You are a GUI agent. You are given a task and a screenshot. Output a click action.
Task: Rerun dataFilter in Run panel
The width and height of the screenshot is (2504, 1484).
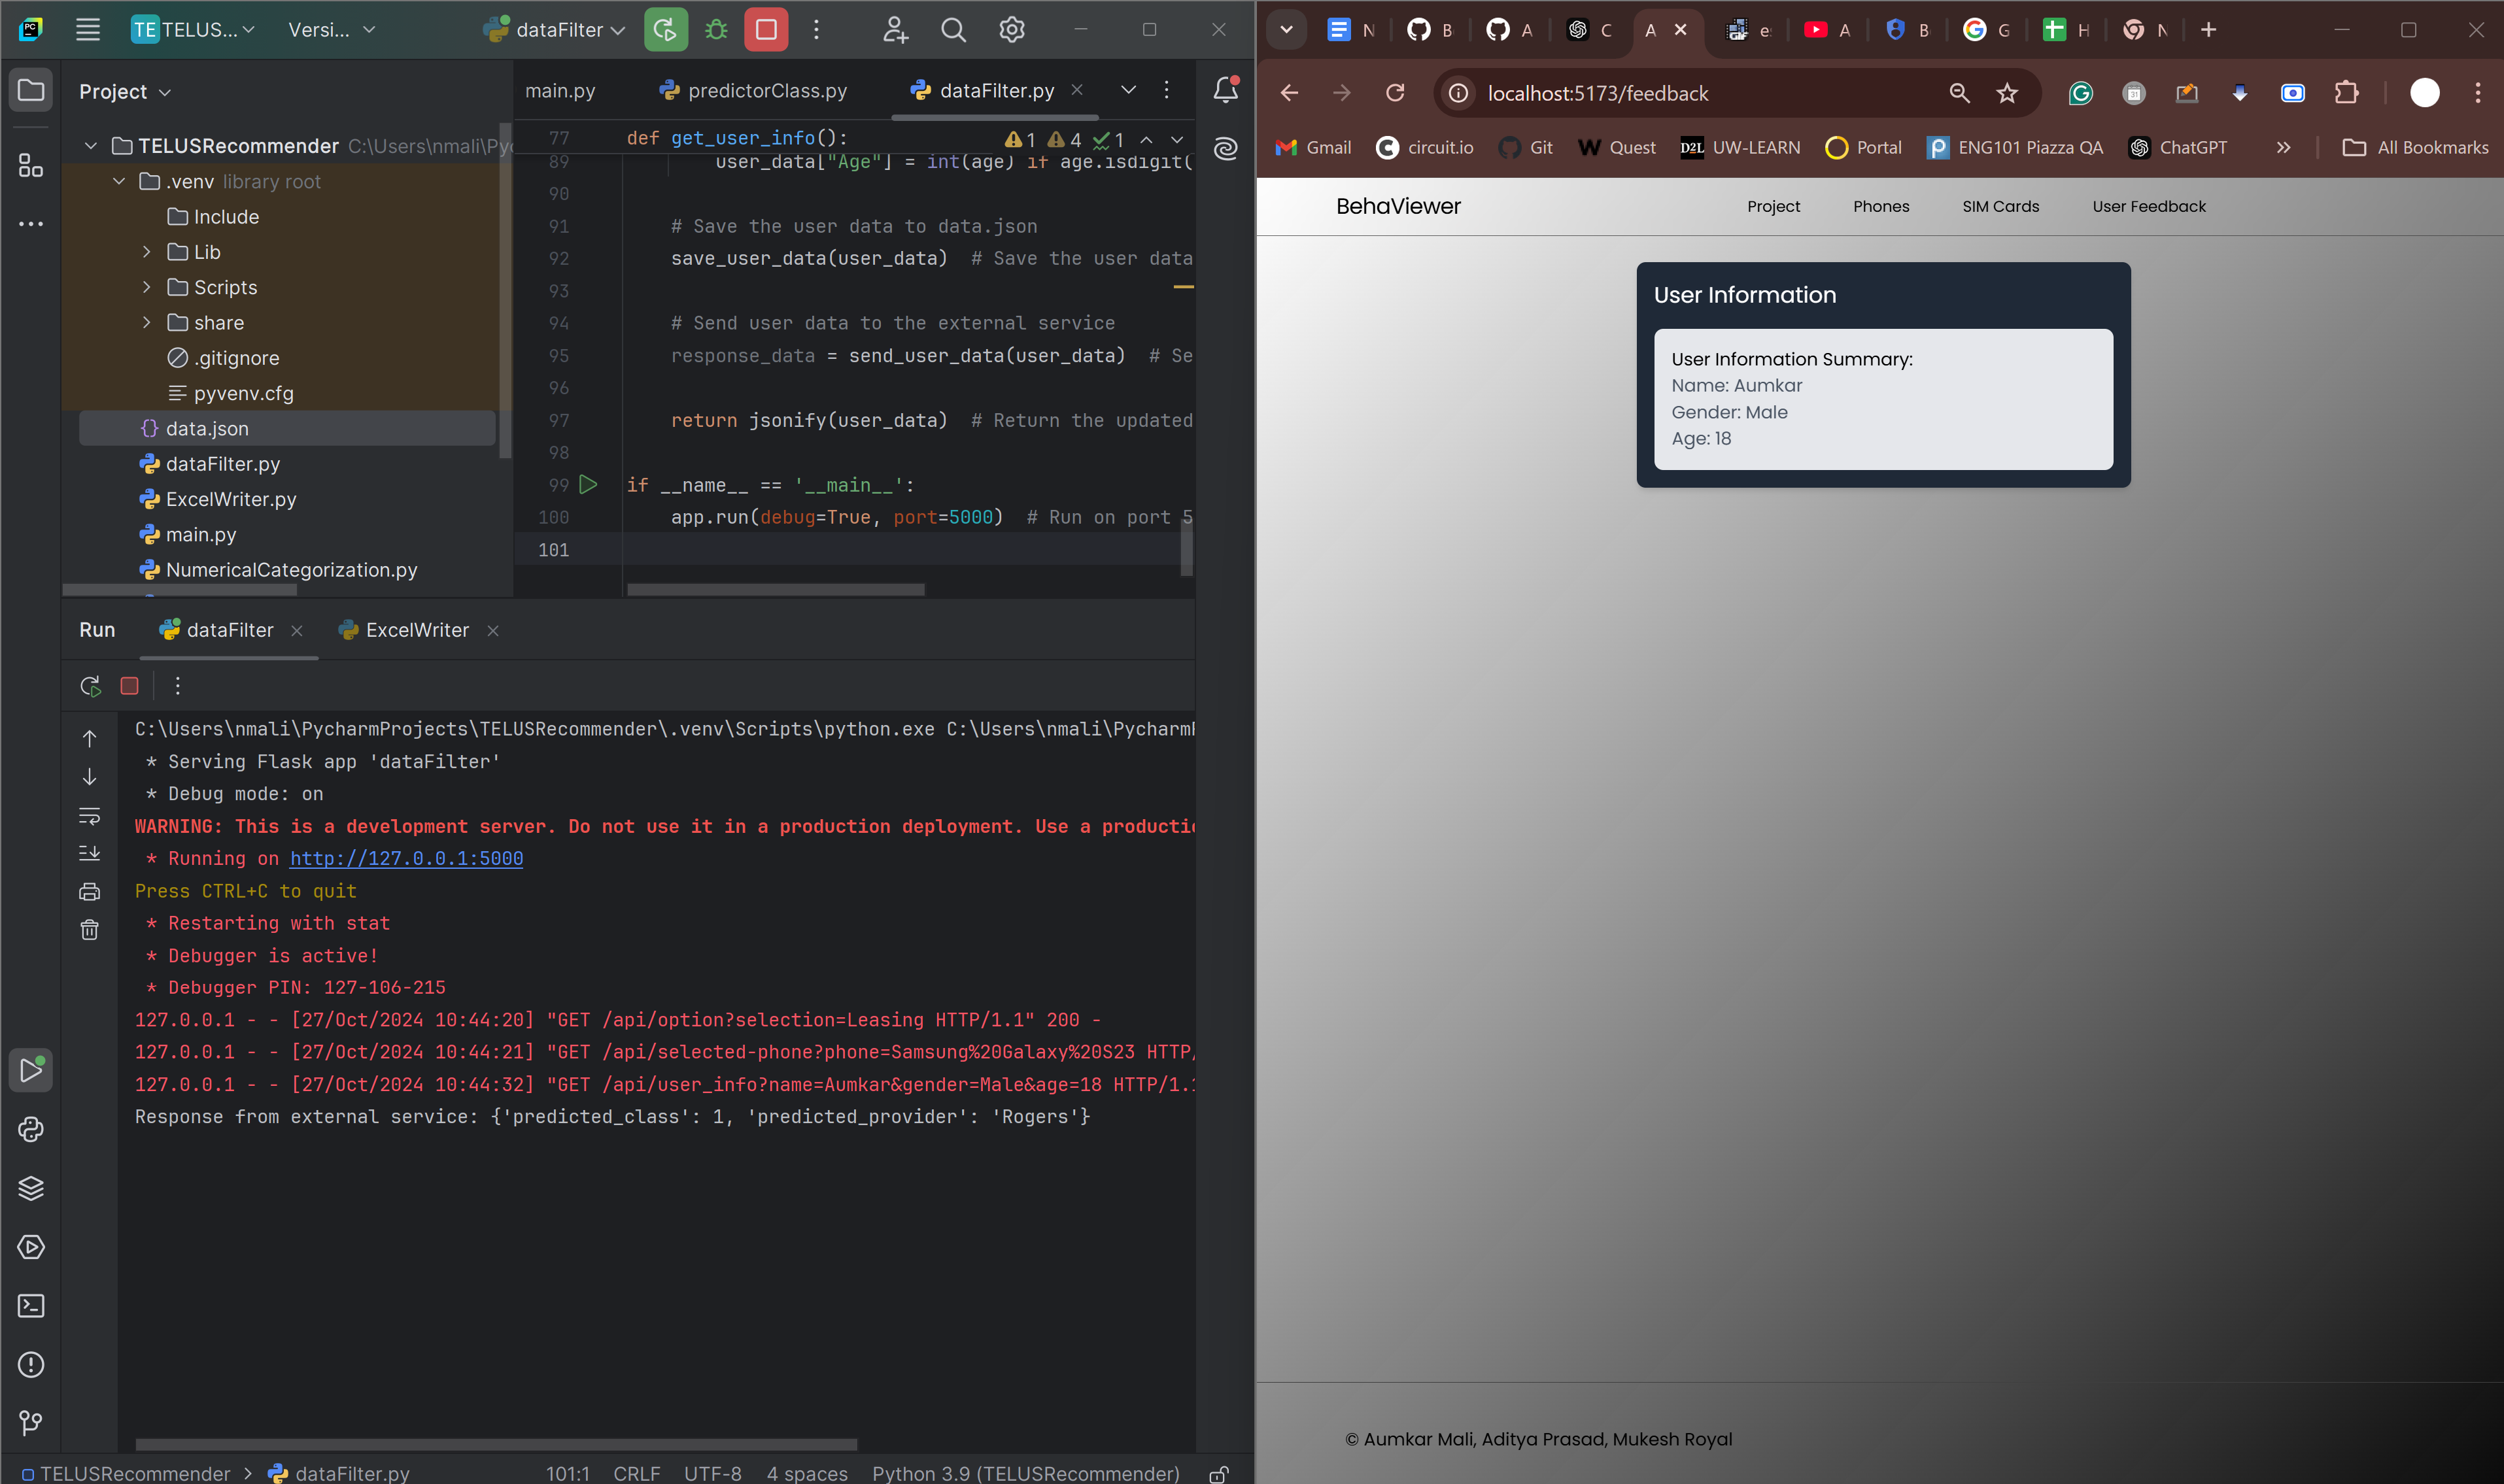pyautogui.click(x=90, y=686)
